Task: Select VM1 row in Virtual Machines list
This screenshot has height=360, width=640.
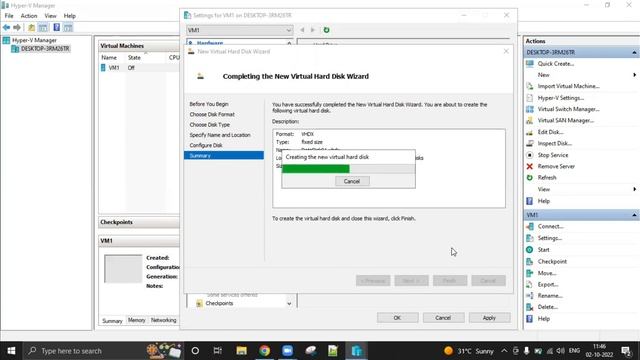Action: 139,68
